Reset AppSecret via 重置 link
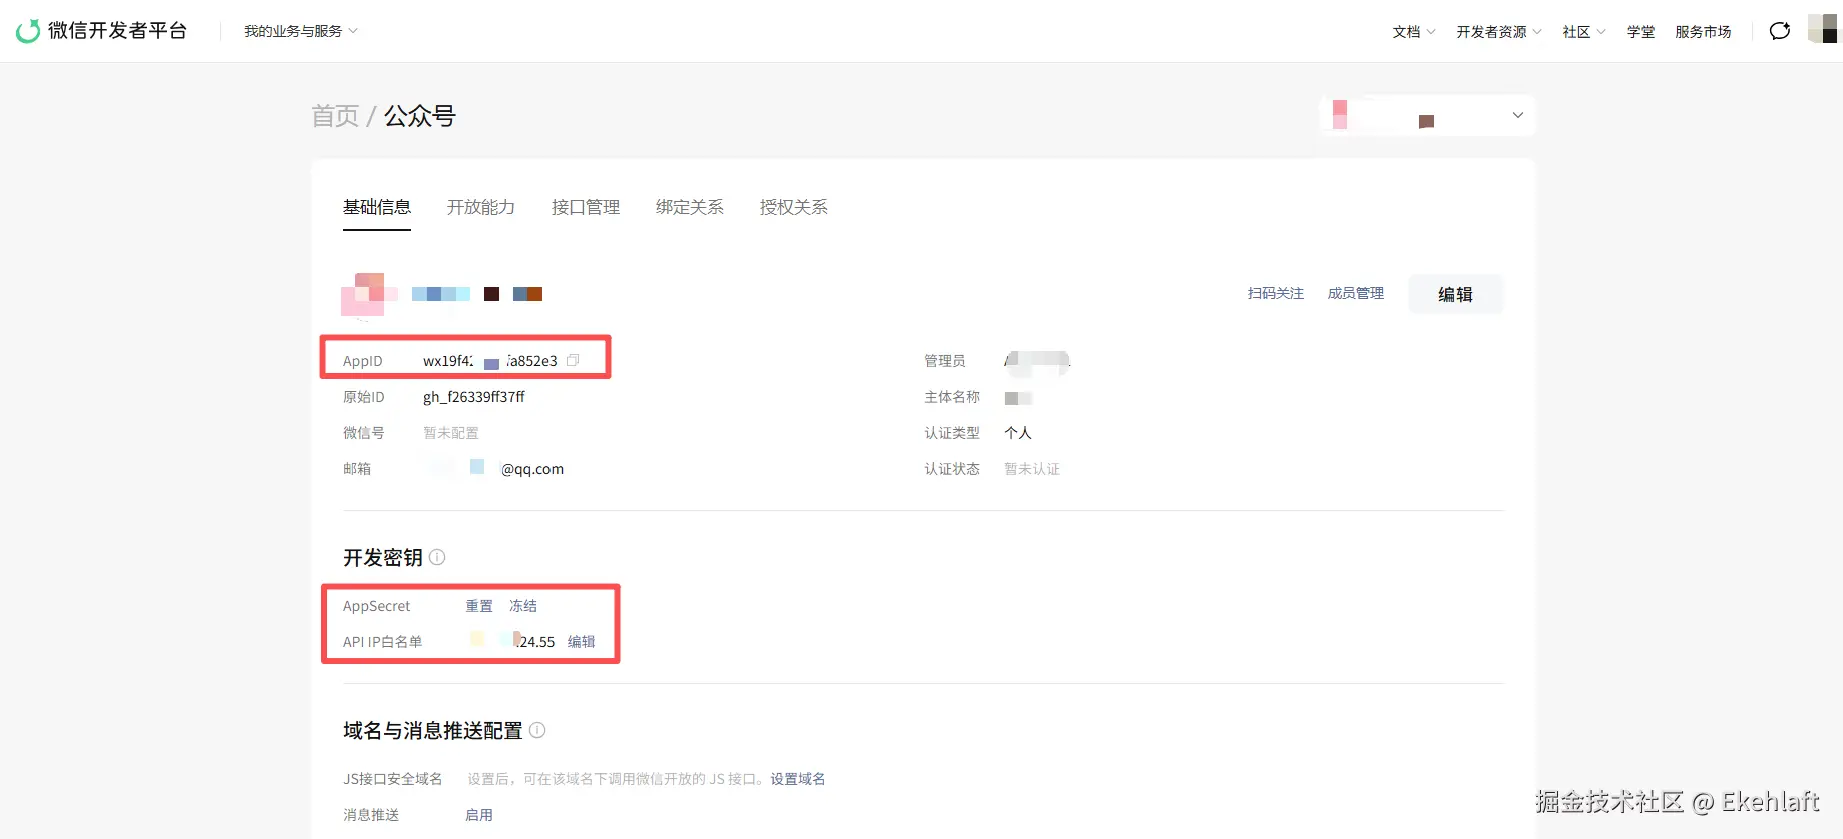The width and height of the screenshot is (1843, 839). click(479, 606)
